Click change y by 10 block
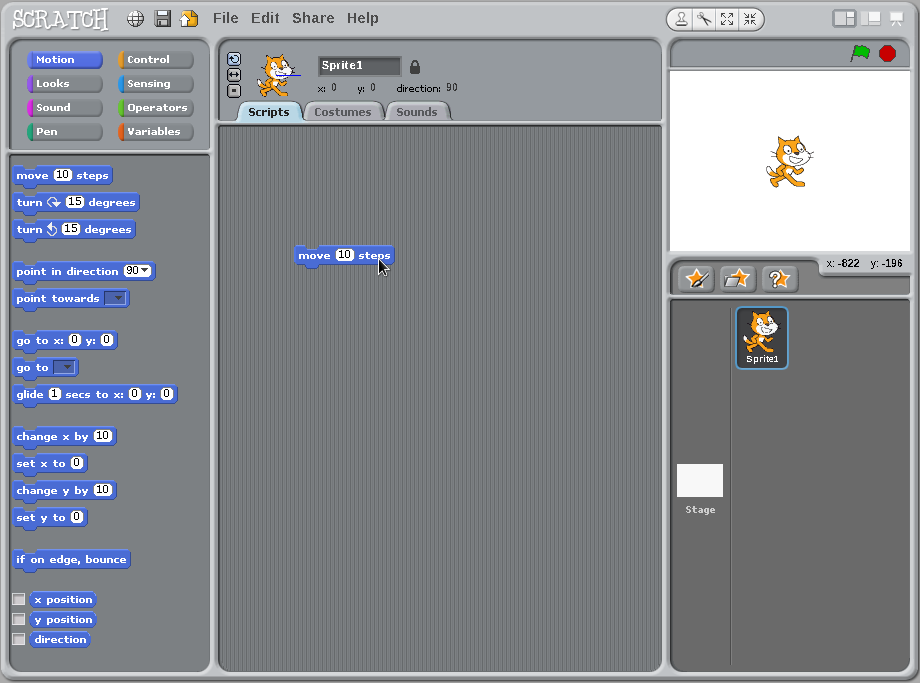Image resolution: width=920 pixels, height=683 pixels. pyautogui.click(x=65, y=490)
